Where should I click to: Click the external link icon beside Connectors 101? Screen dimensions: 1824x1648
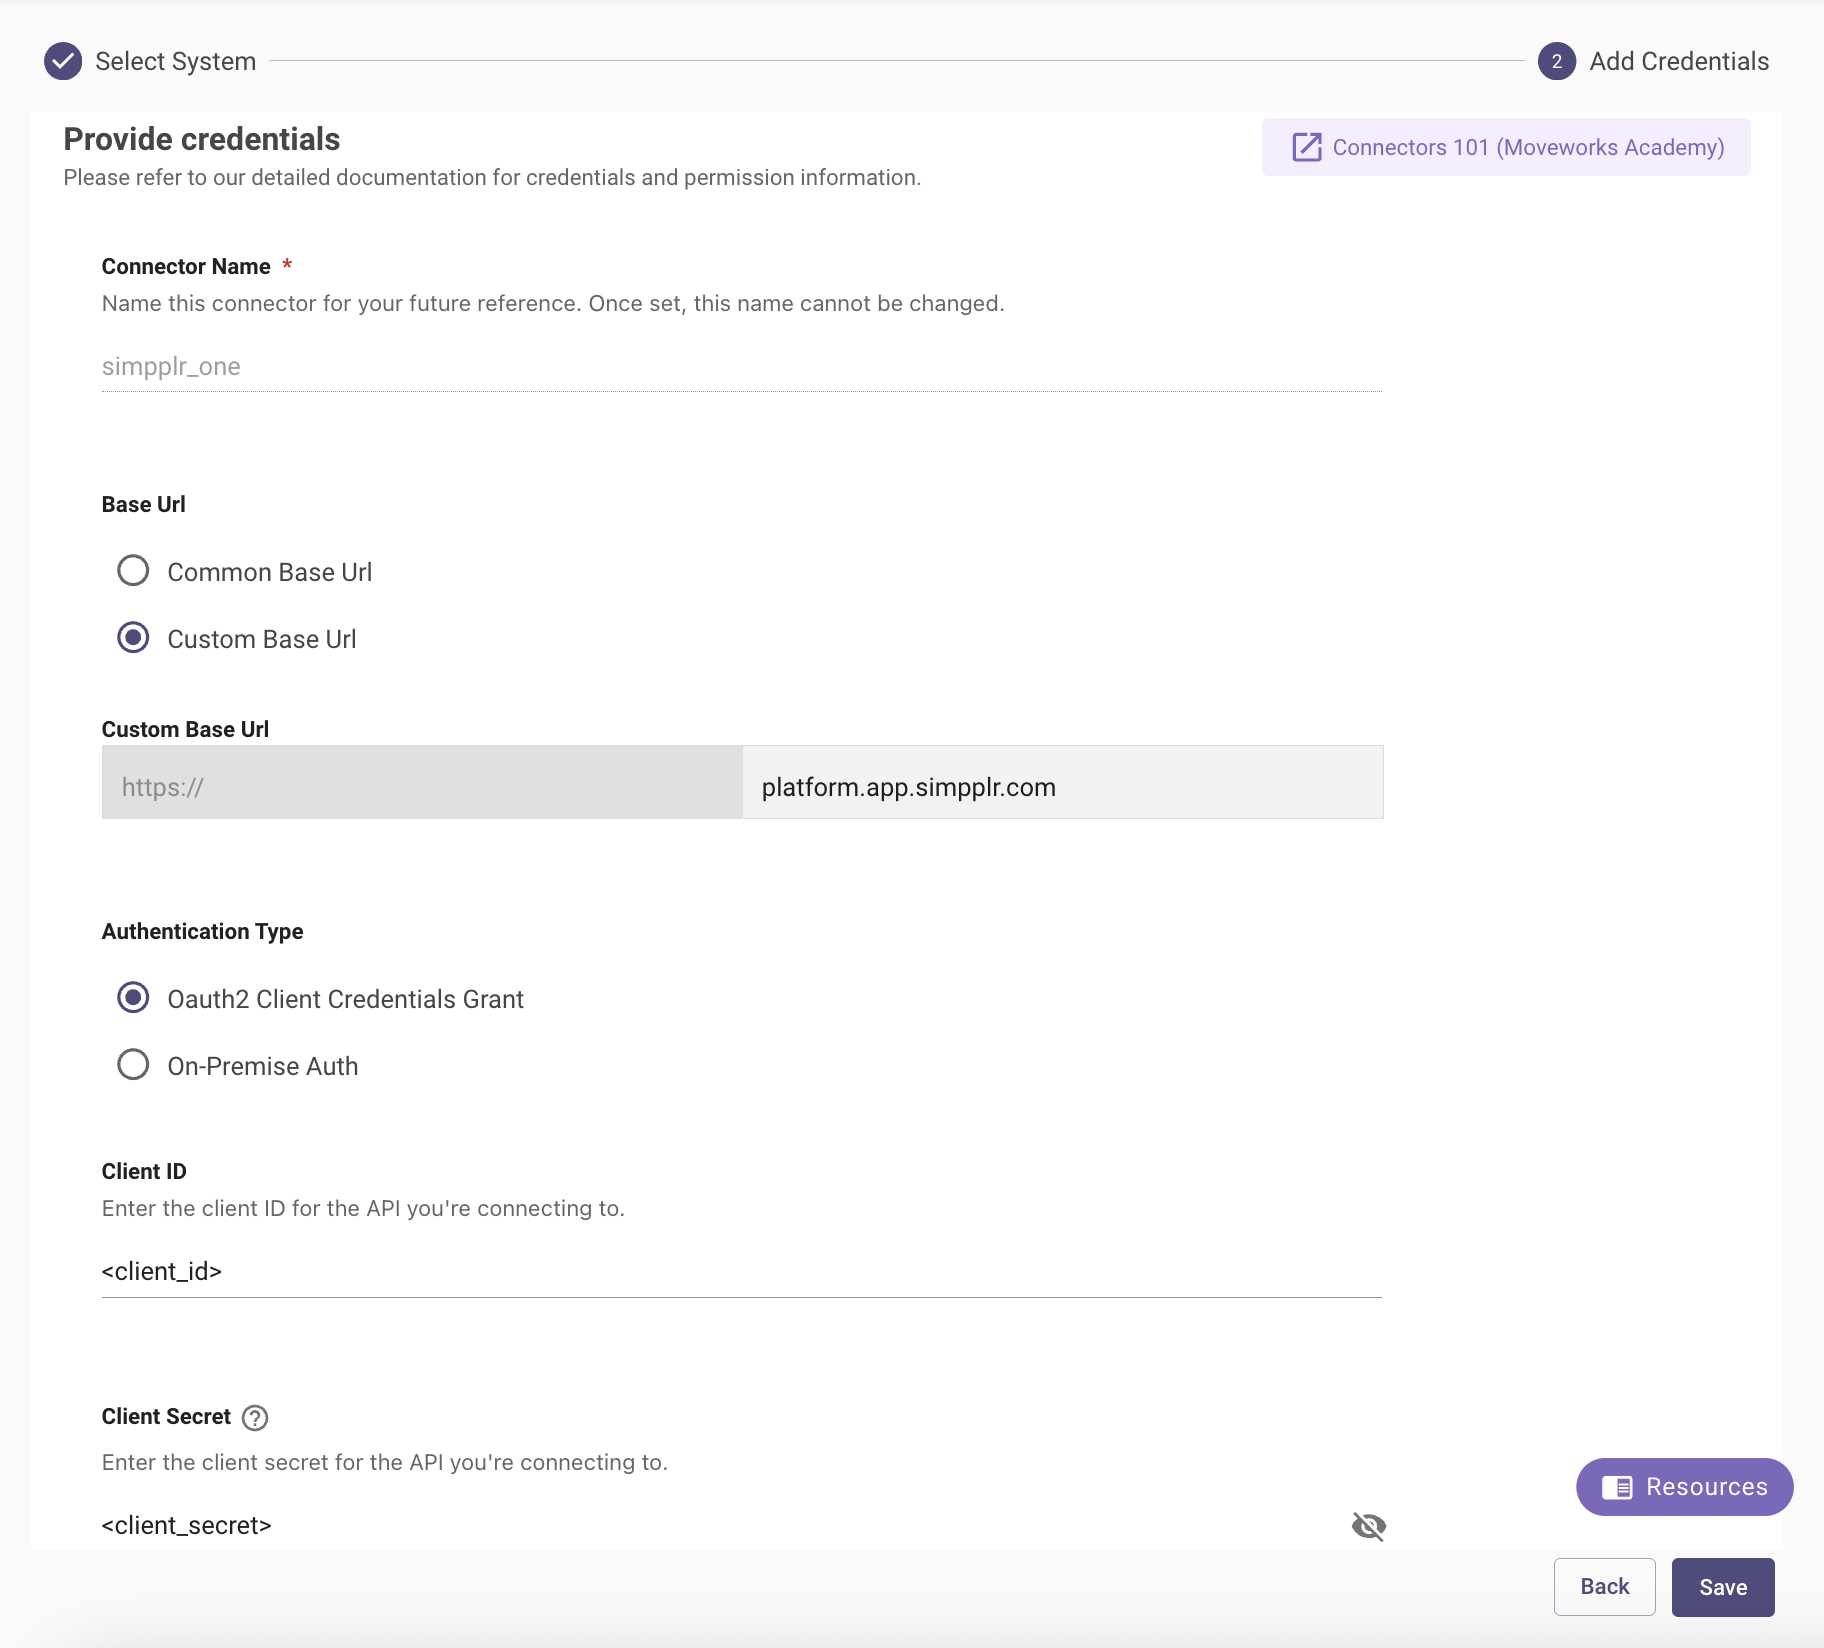[1307, 147]
